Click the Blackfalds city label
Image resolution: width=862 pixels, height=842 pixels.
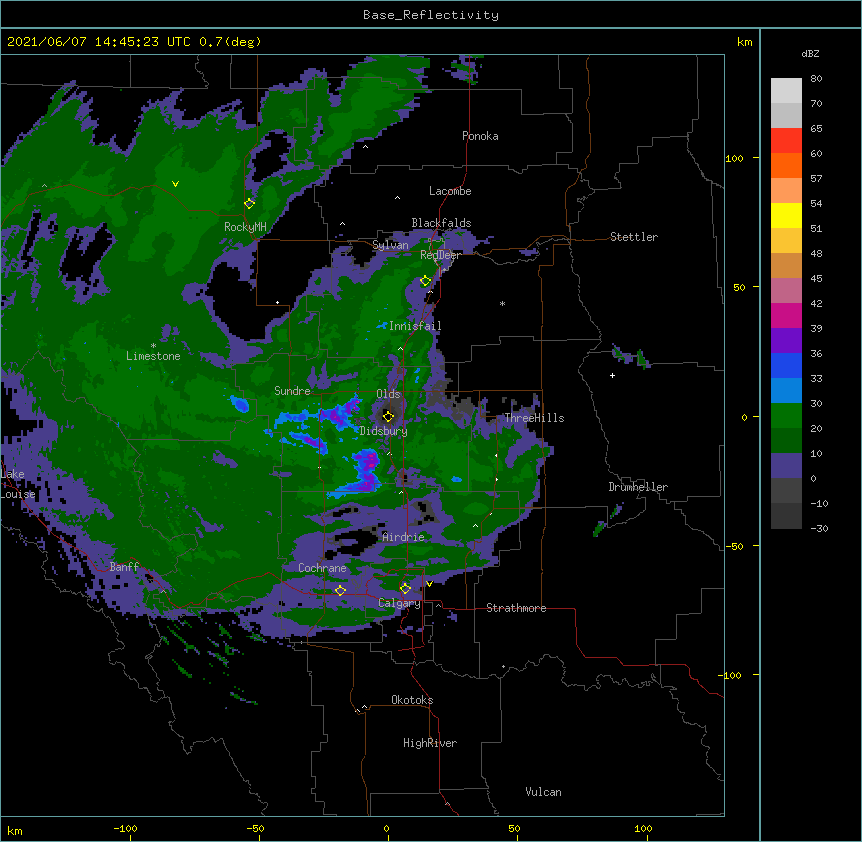(x=441, y=223)
